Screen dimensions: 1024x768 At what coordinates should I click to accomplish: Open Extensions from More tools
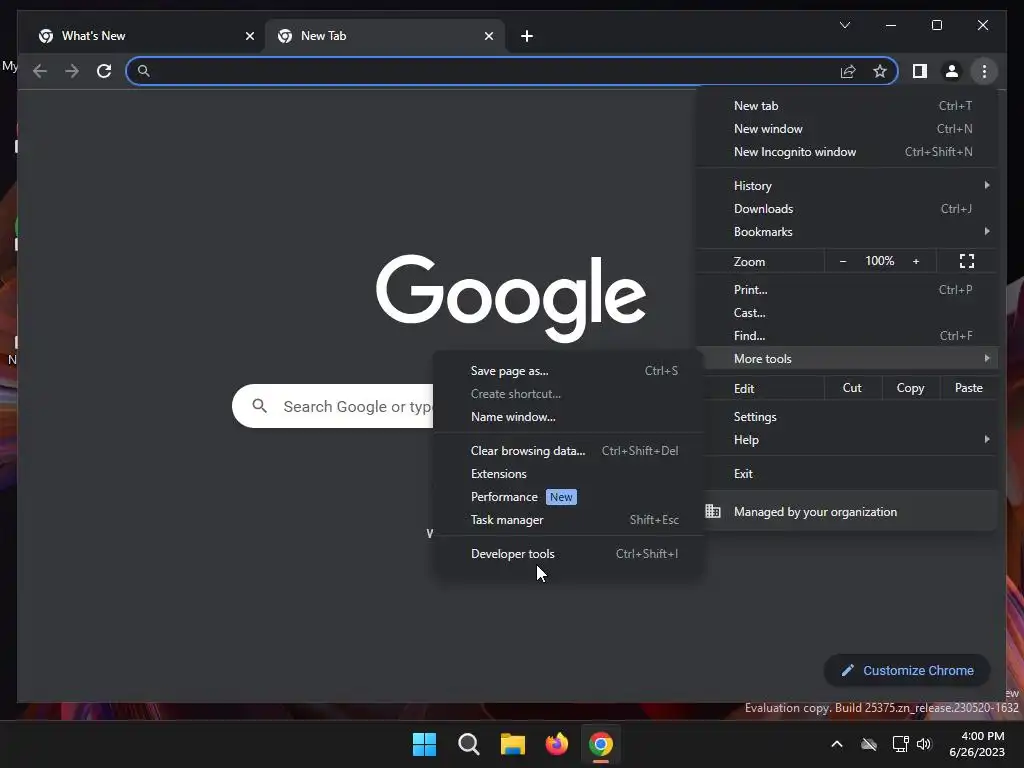pos(568,473)
